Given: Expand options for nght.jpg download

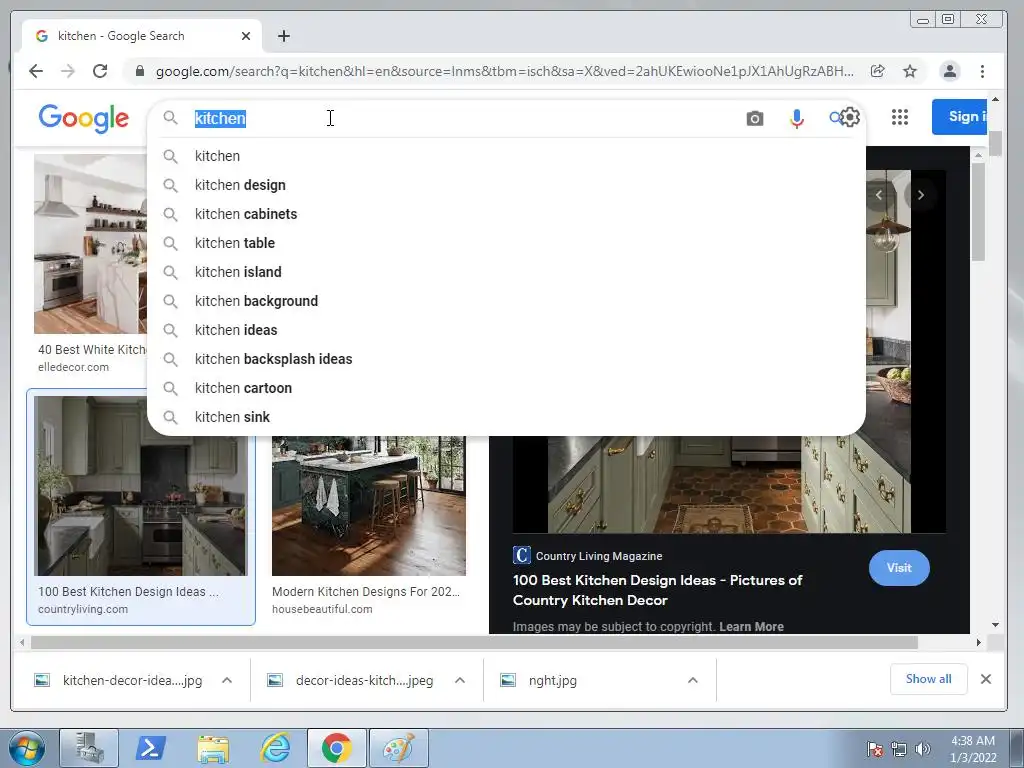Looking at the screenshot, I should pos(693,680).
